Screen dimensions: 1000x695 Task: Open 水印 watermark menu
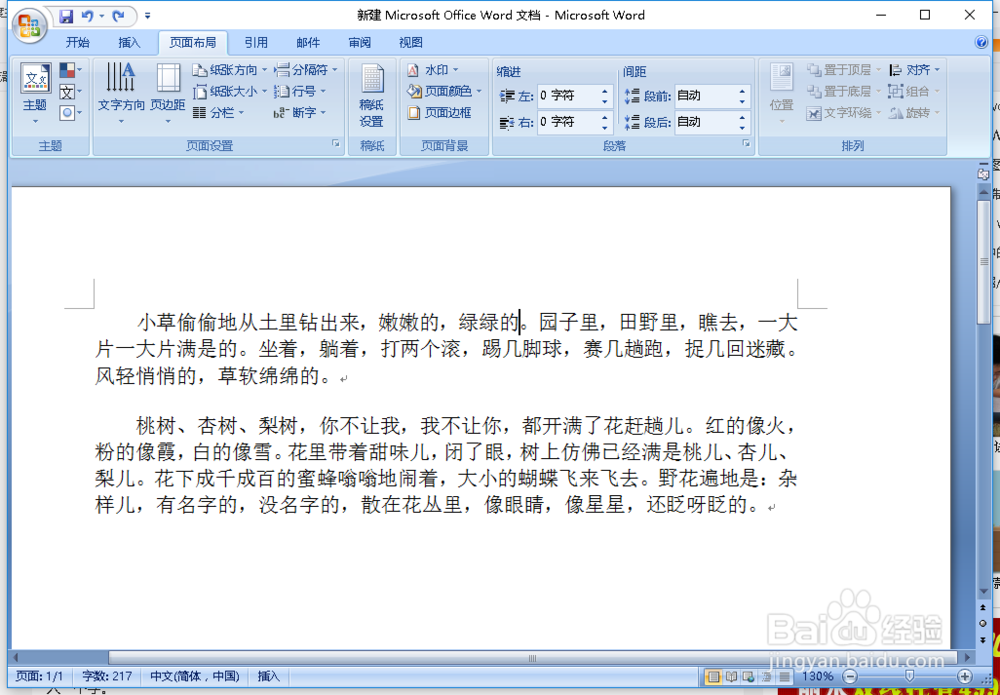coord(433,70)
